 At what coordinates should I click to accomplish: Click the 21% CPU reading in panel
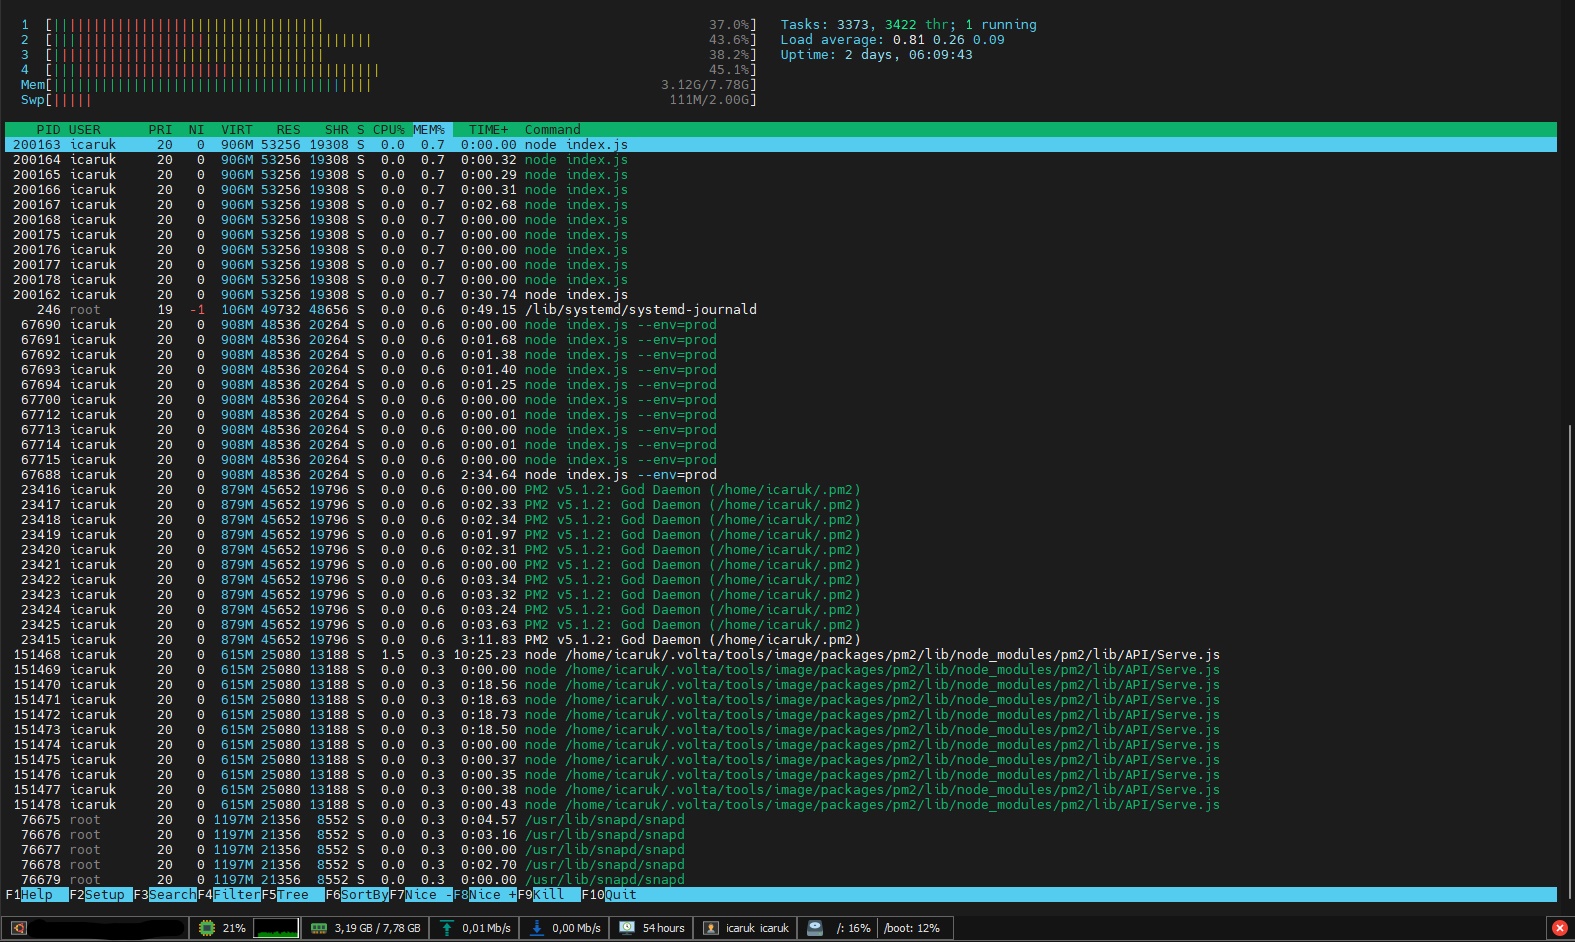(234, 928)
